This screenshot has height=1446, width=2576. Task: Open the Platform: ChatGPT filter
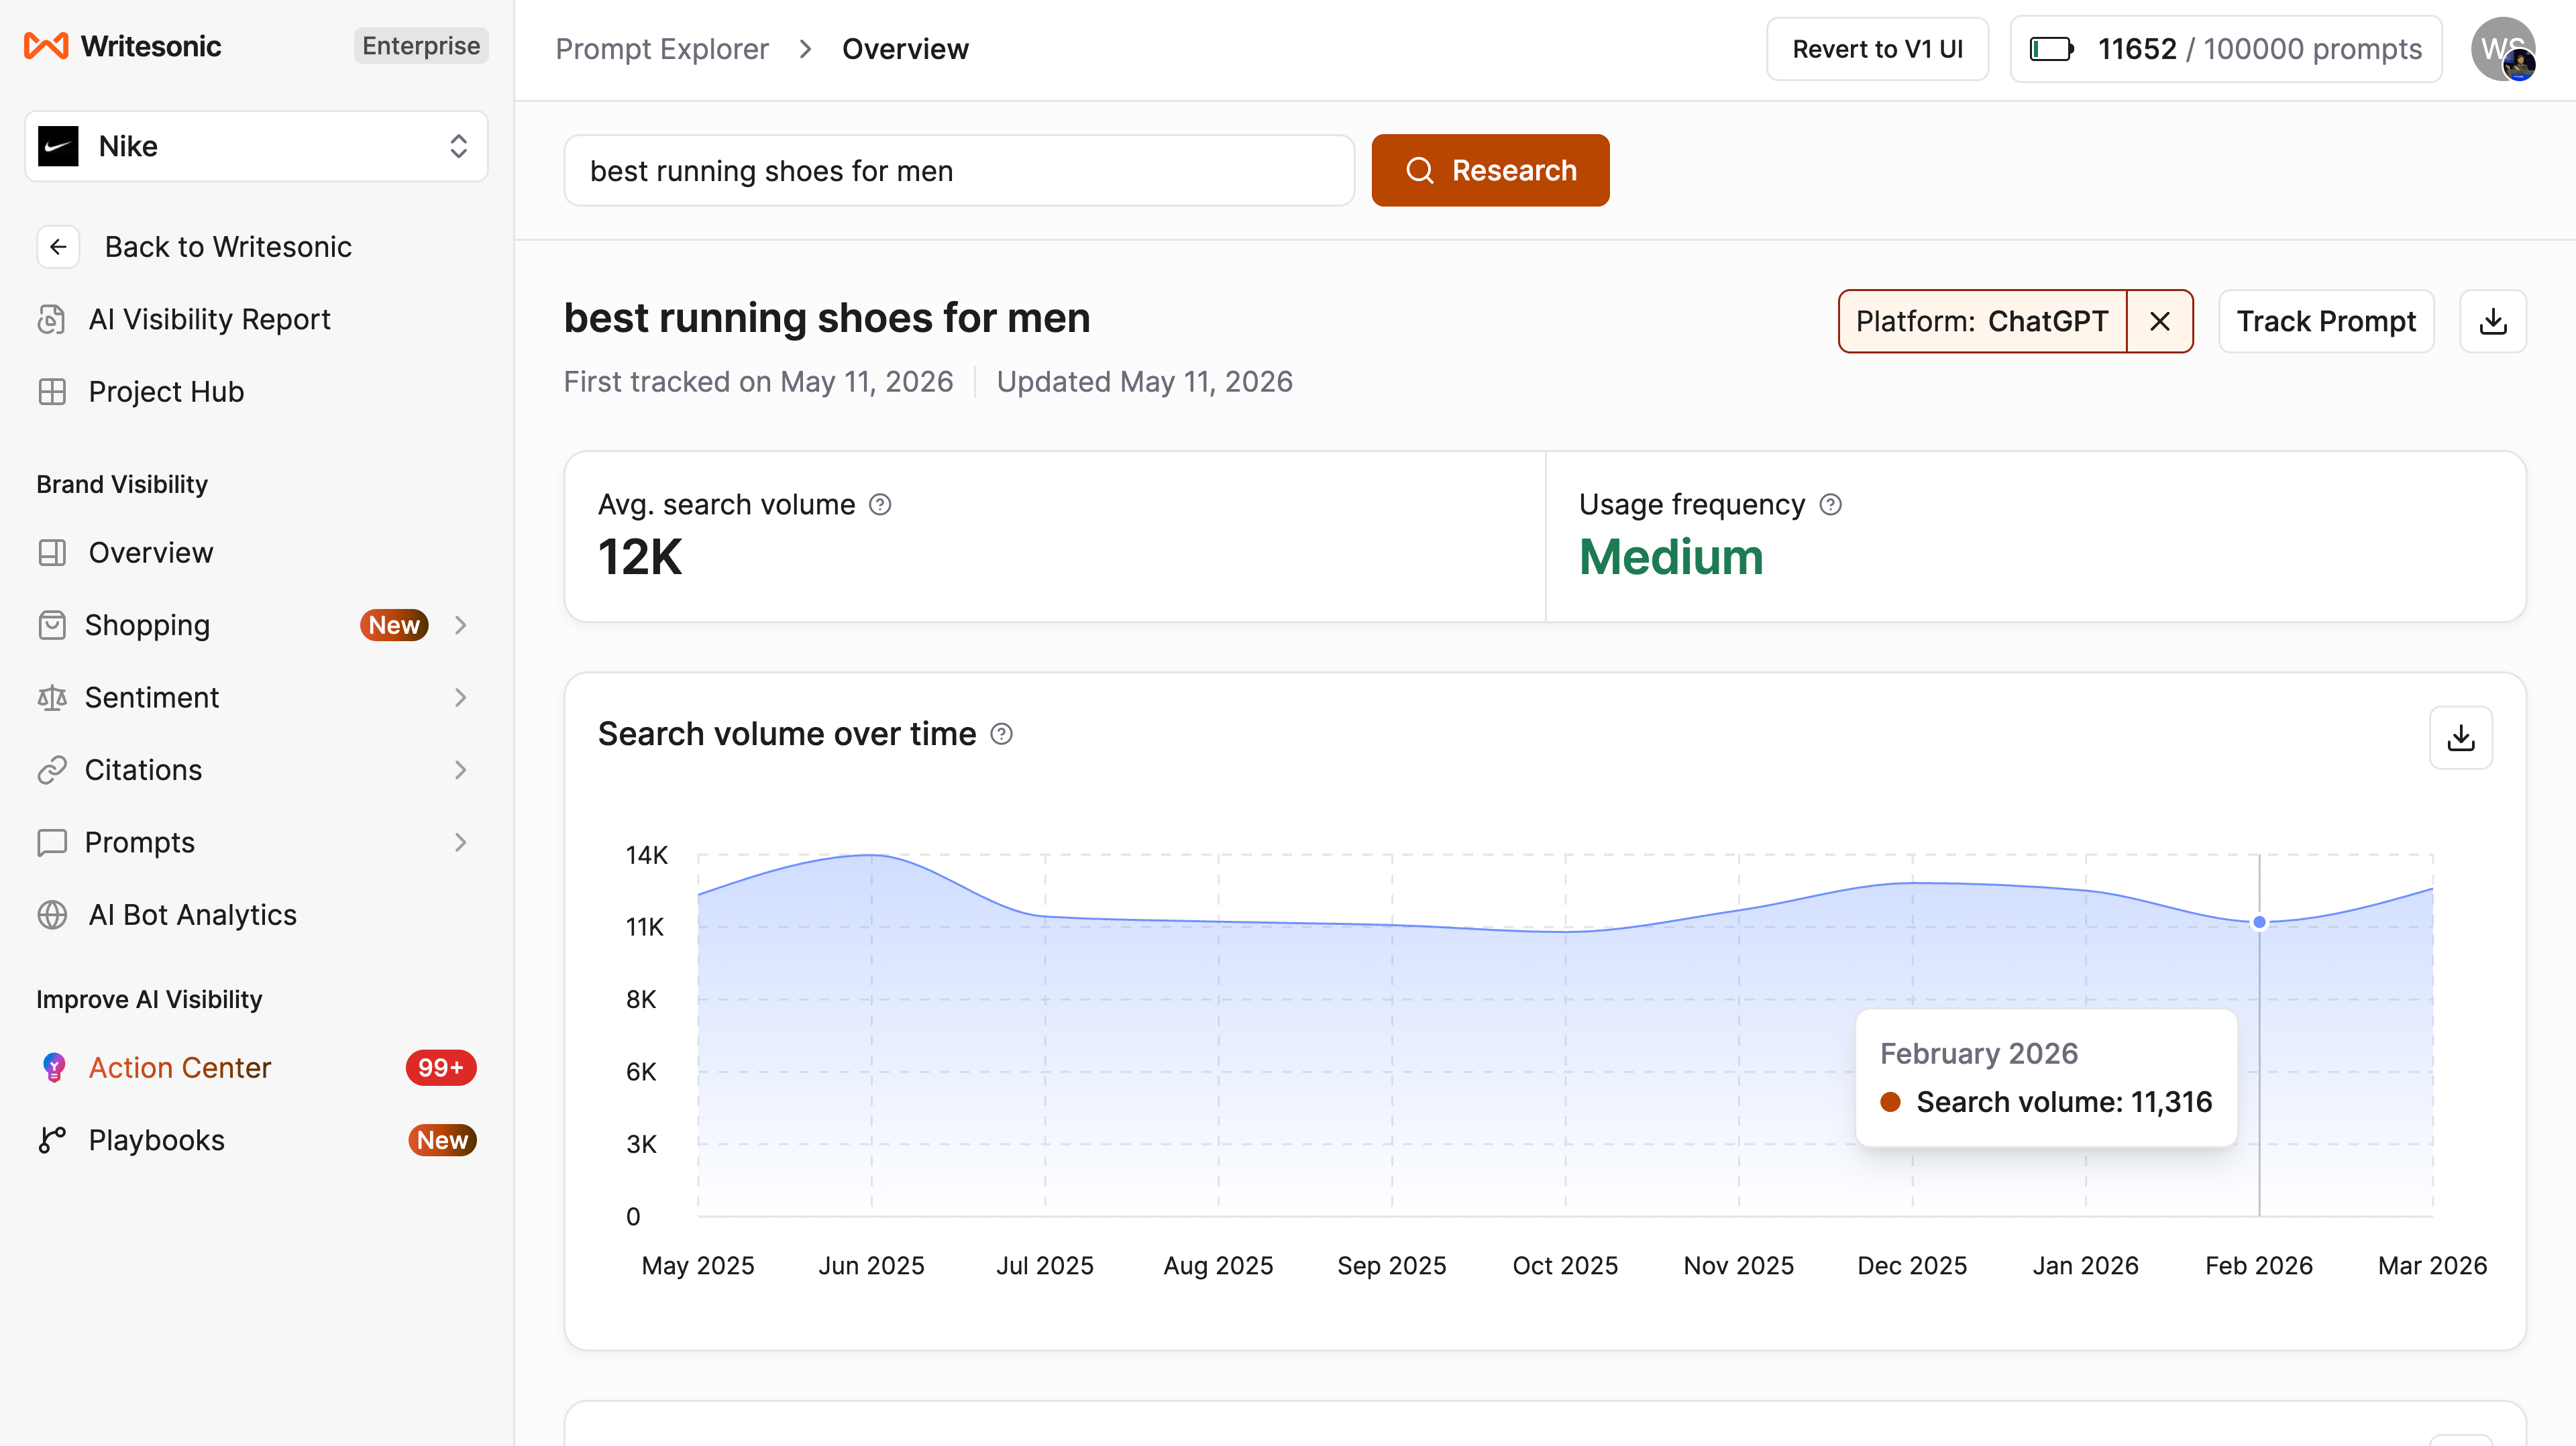click(1982, 321)
